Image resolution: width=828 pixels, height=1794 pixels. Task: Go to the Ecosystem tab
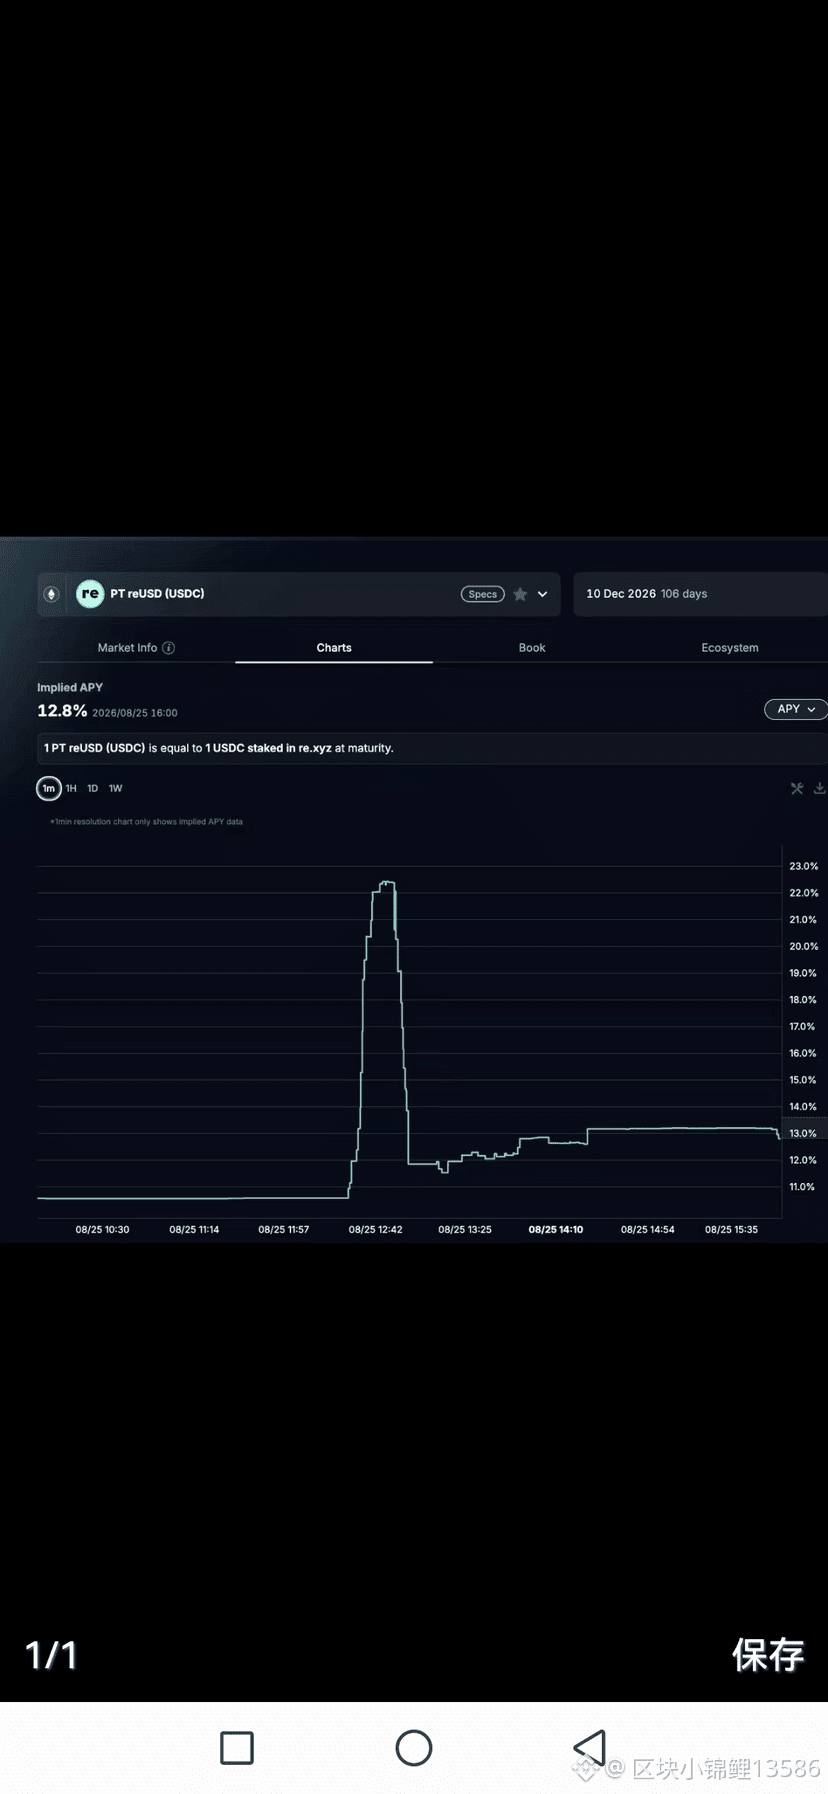(x=730, y=648)
